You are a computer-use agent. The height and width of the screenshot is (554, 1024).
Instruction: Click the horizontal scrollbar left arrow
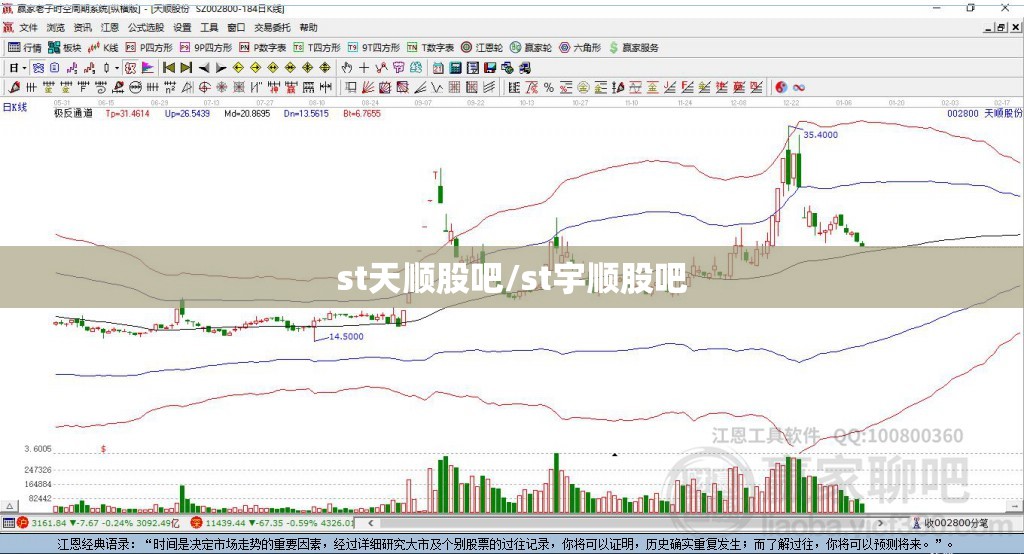pyautogui.click(x=371, y=523)
